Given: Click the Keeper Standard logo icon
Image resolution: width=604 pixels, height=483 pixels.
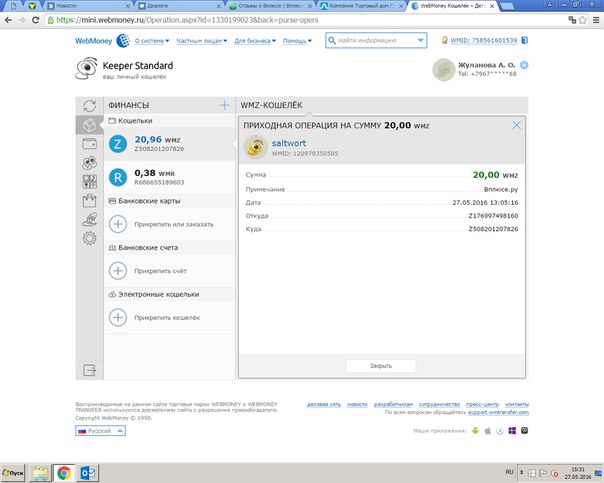Looking at the screenshot, I should point(86,69).
